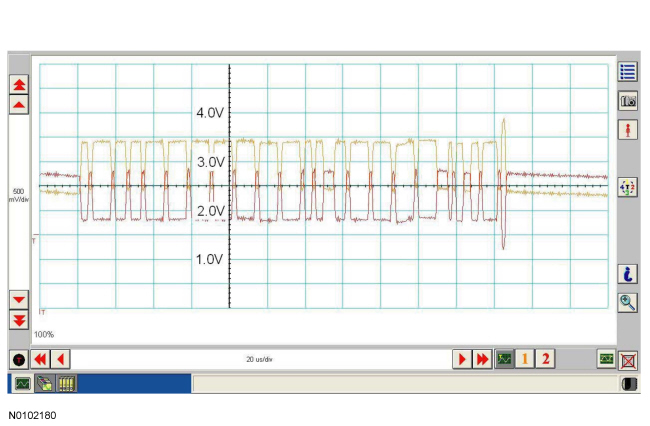Screen dimensions: 650x426
Task: Select the yellow grid tab in bottom bar
Action: tap(66, 383)
